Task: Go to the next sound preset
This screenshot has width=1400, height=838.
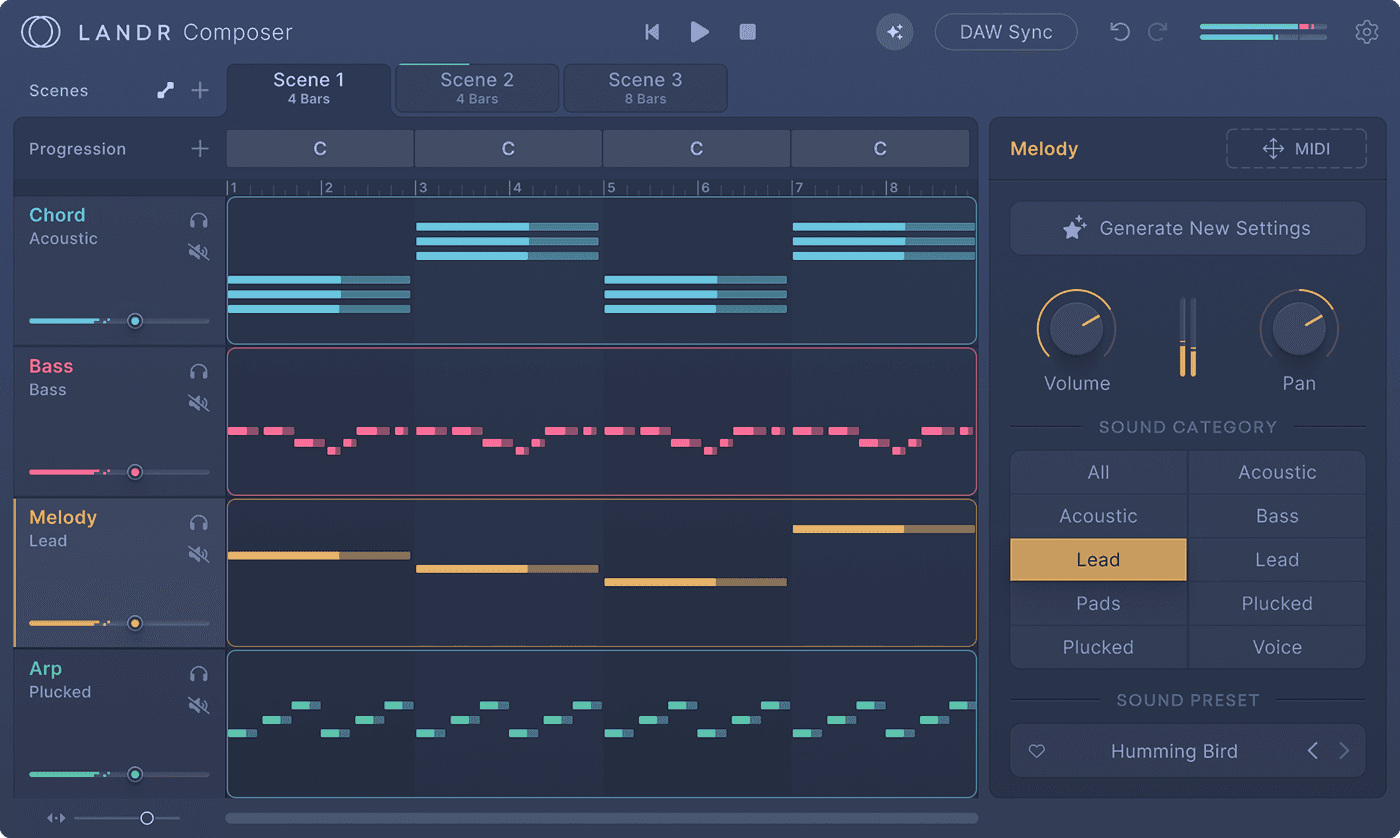Action: 1344,751
